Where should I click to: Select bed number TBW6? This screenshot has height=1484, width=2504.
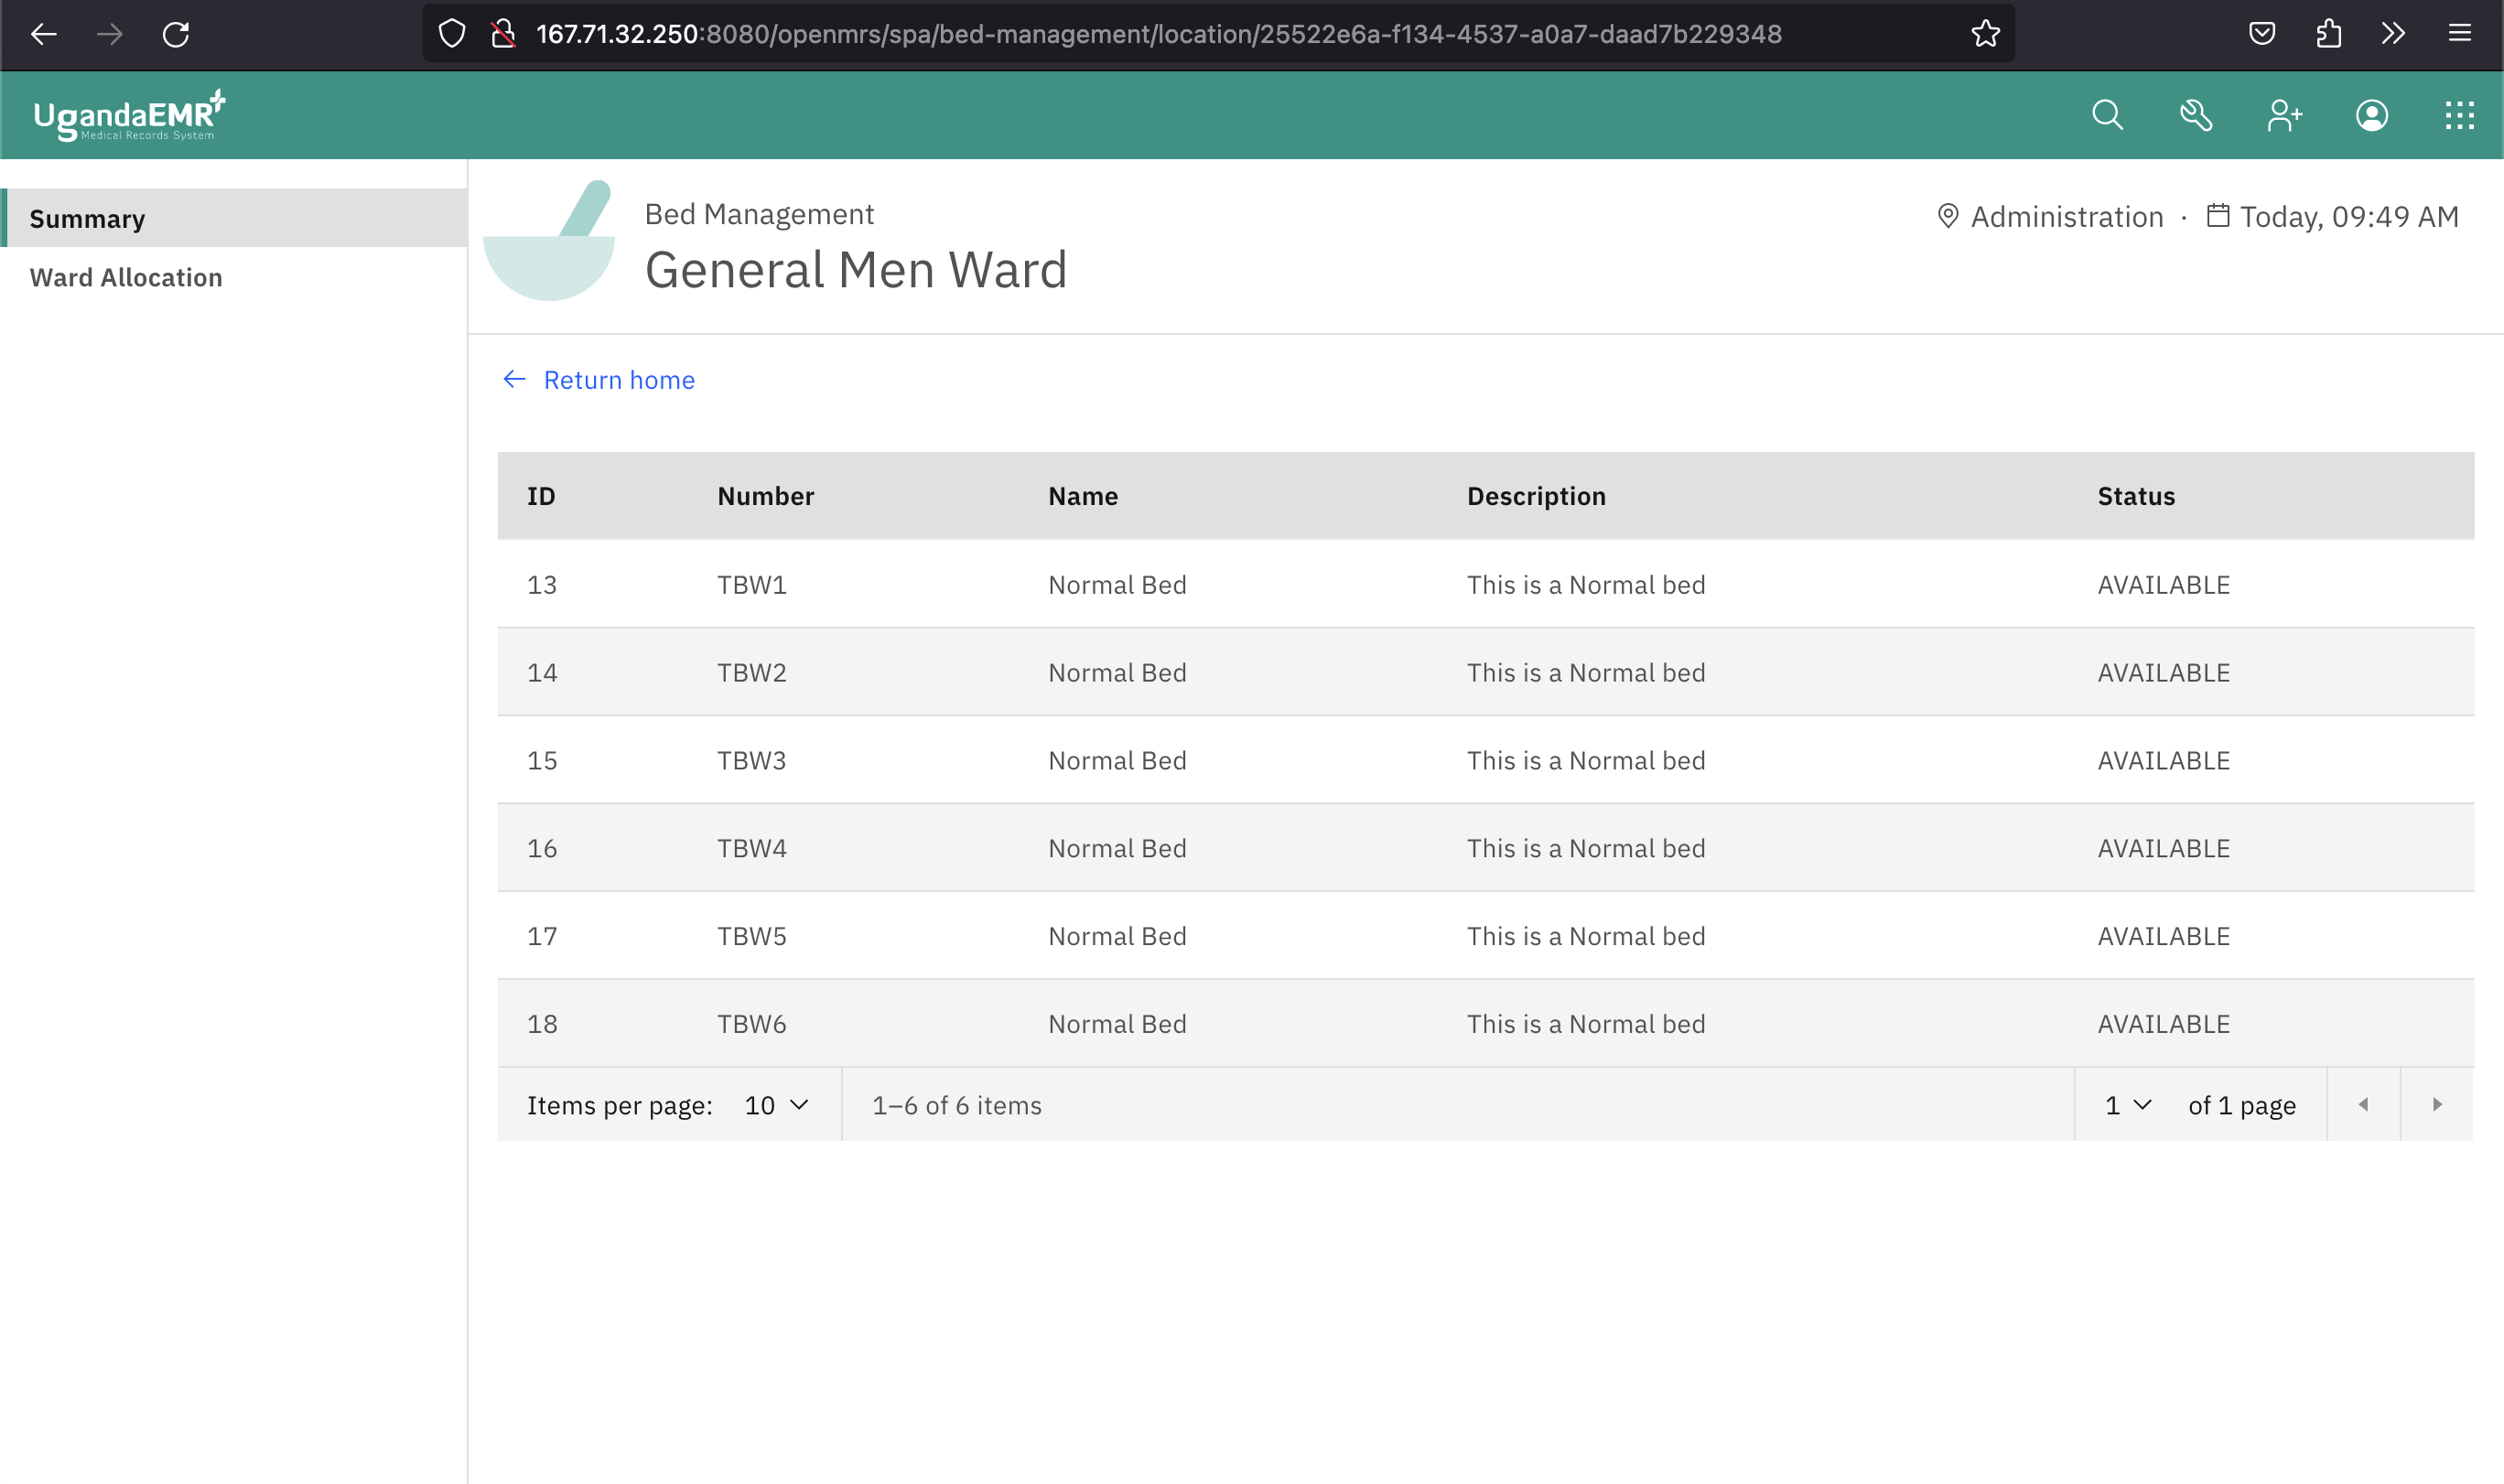[752, 1025]
